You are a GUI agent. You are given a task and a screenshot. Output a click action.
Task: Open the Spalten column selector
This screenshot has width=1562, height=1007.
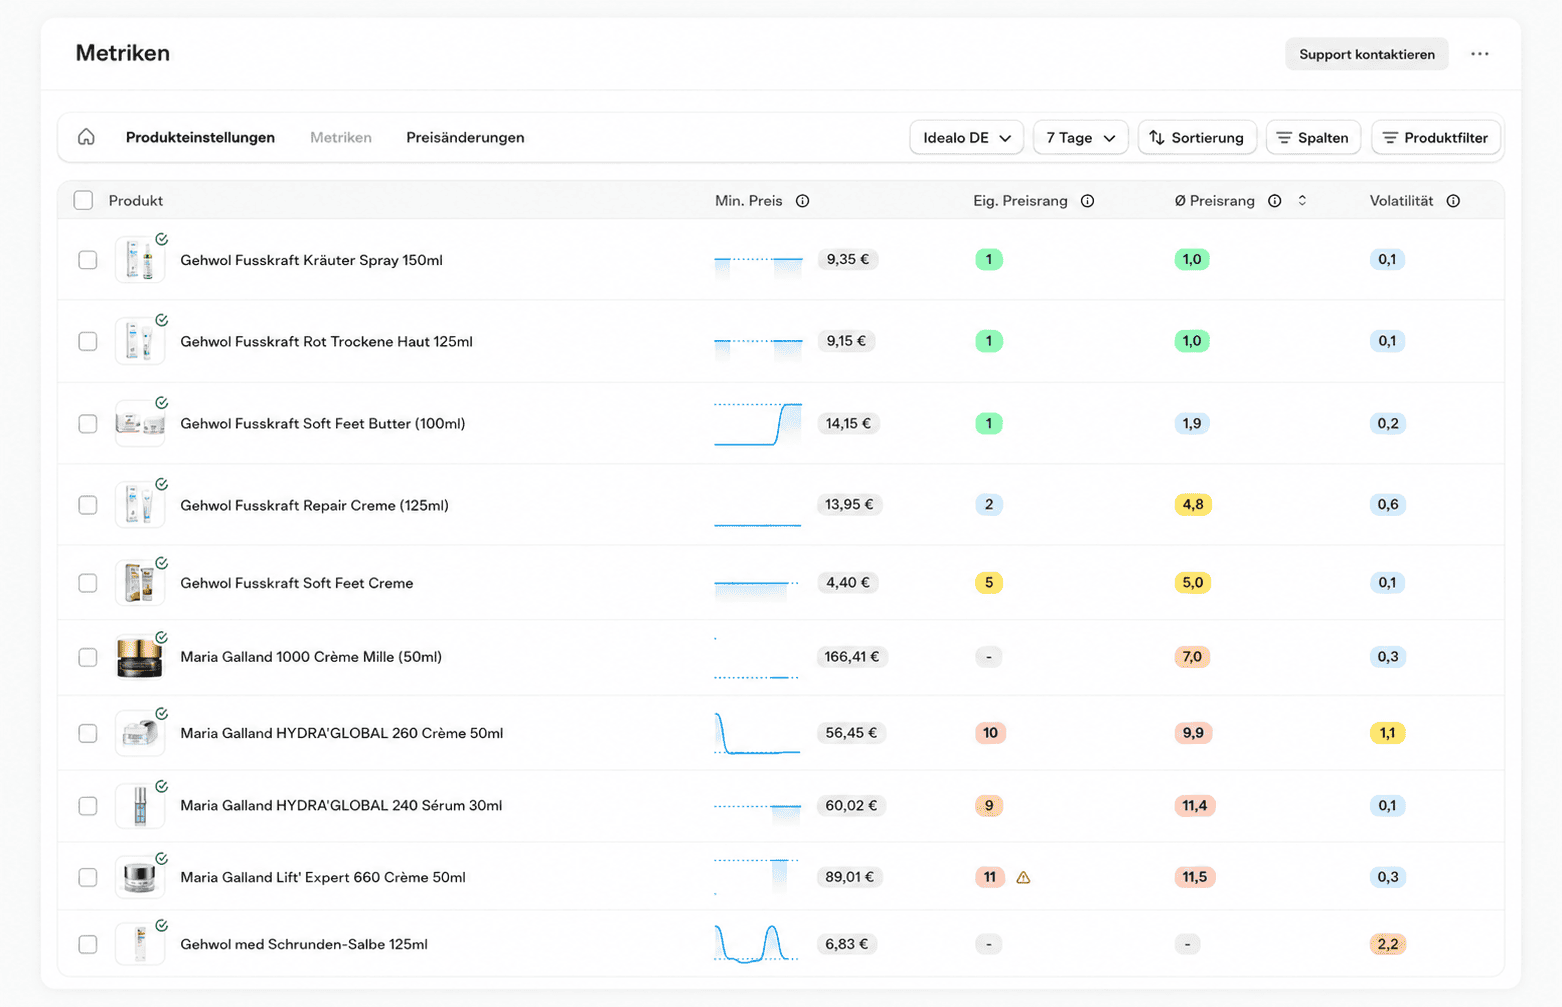pos(1313,138)
